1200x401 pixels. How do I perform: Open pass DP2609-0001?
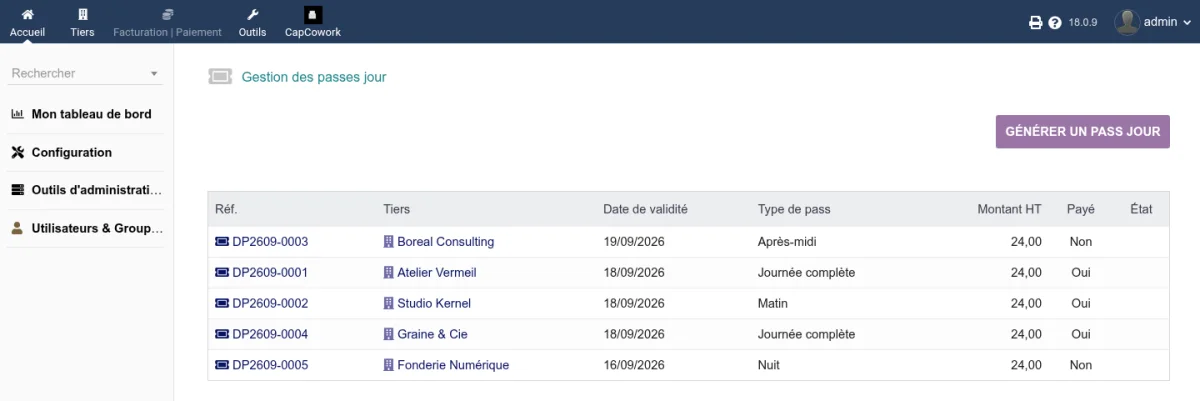[270, 272]
